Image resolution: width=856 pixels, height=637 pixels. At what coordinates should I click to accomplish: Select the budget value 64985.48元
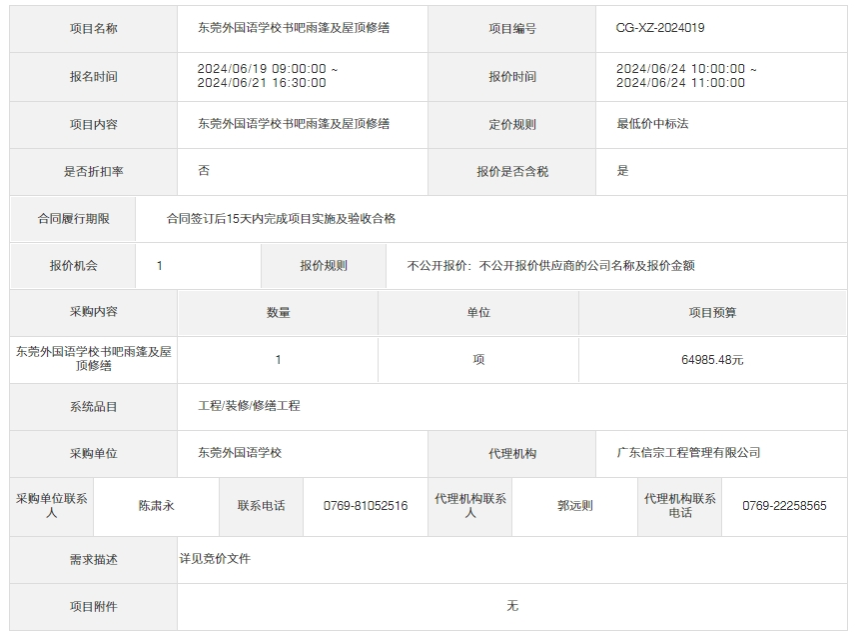click(x=712, y=360)
